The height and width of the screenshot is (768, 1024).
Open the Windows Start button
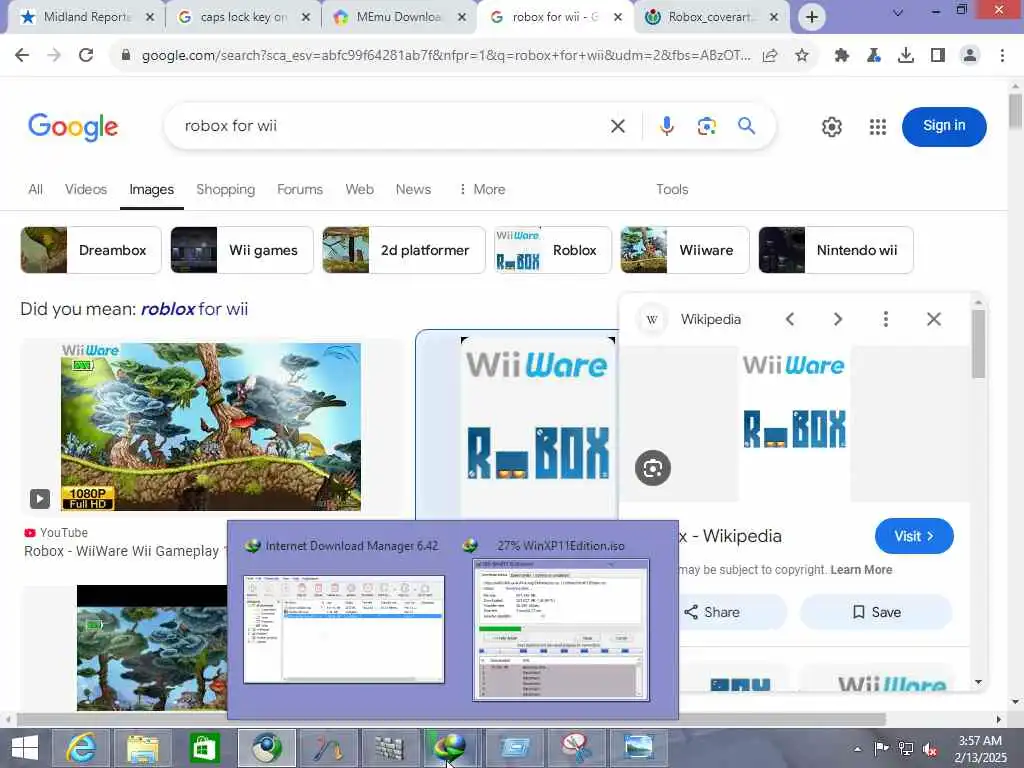(24, 748)
